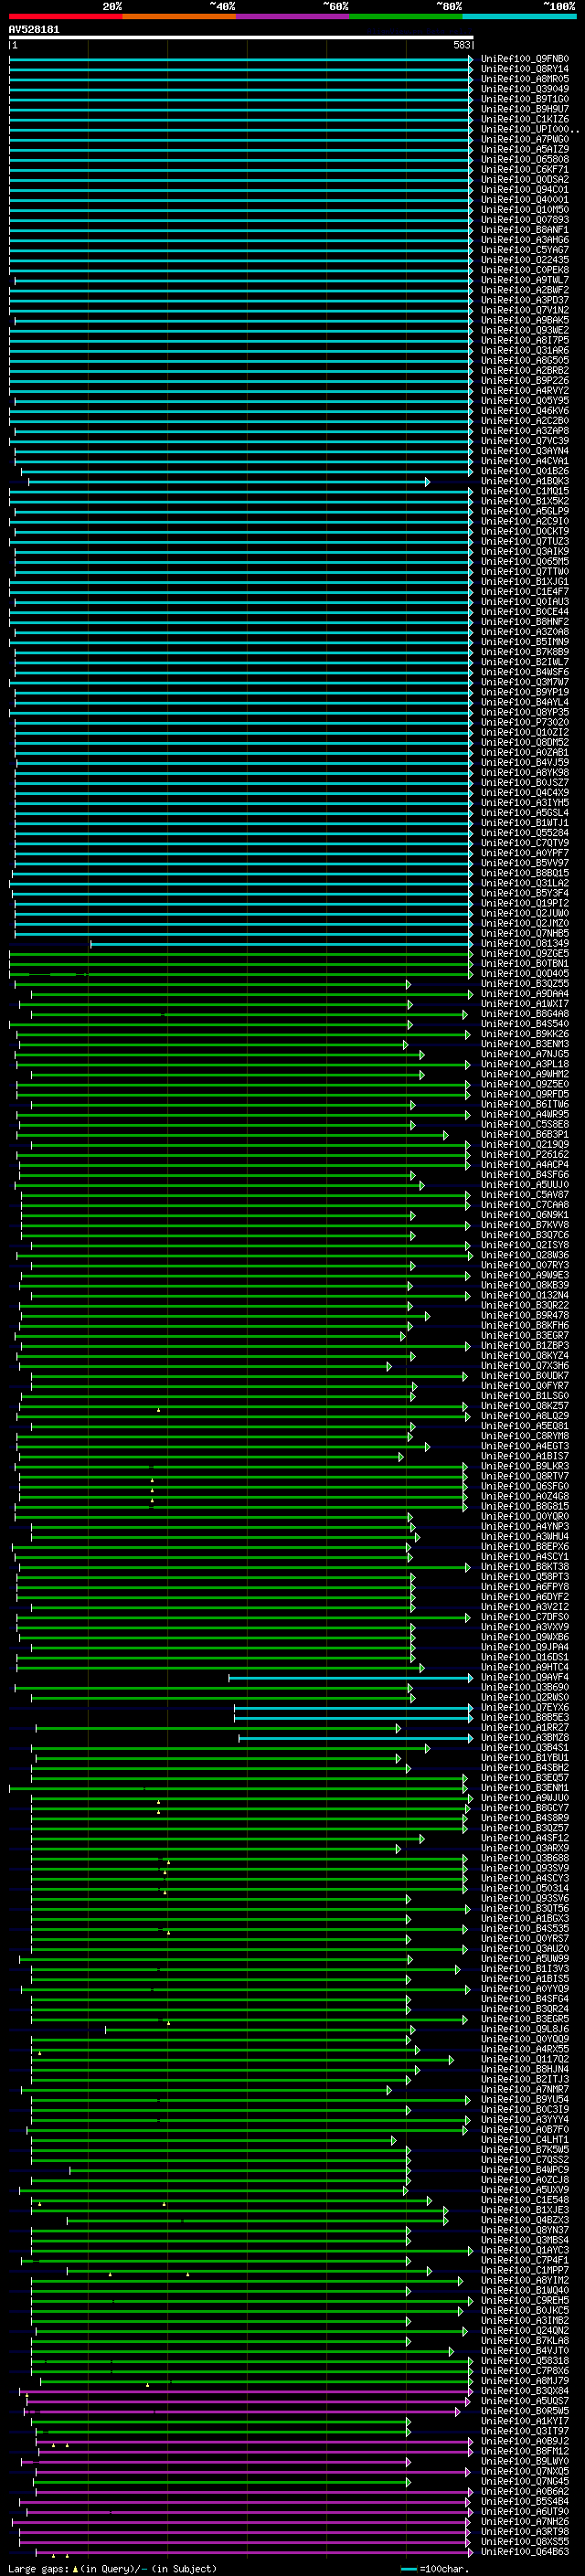
Task: Select hit label UniRef100_A3PD37
Action: click(x=525, y=300)
